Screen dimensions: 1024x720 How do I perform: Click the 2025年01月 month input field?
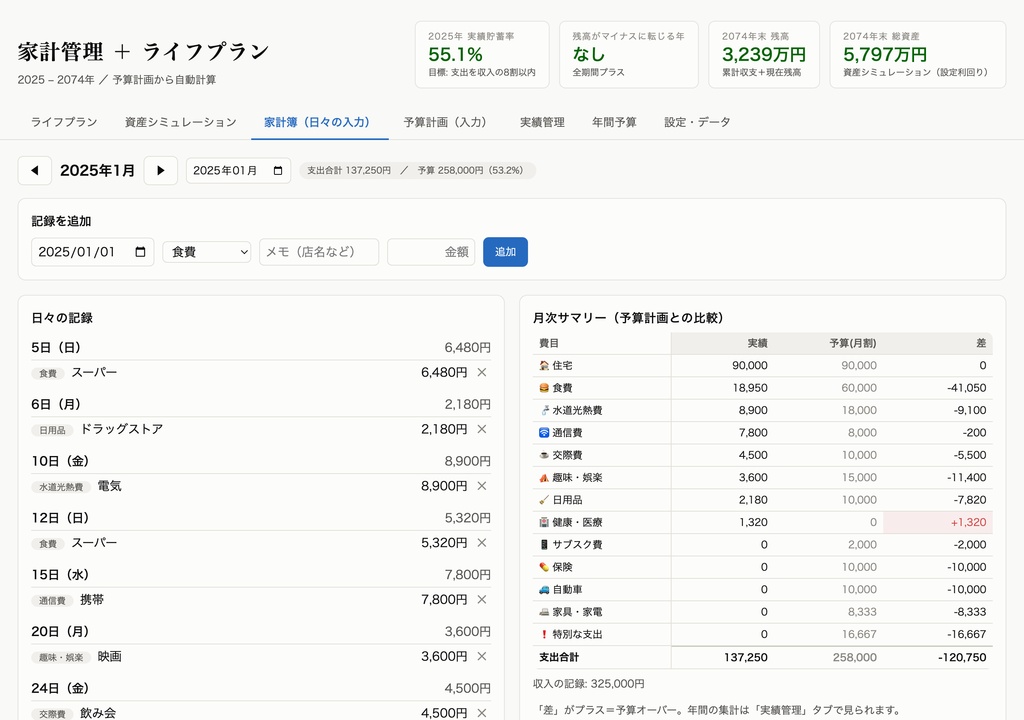(x=238, y=171)
